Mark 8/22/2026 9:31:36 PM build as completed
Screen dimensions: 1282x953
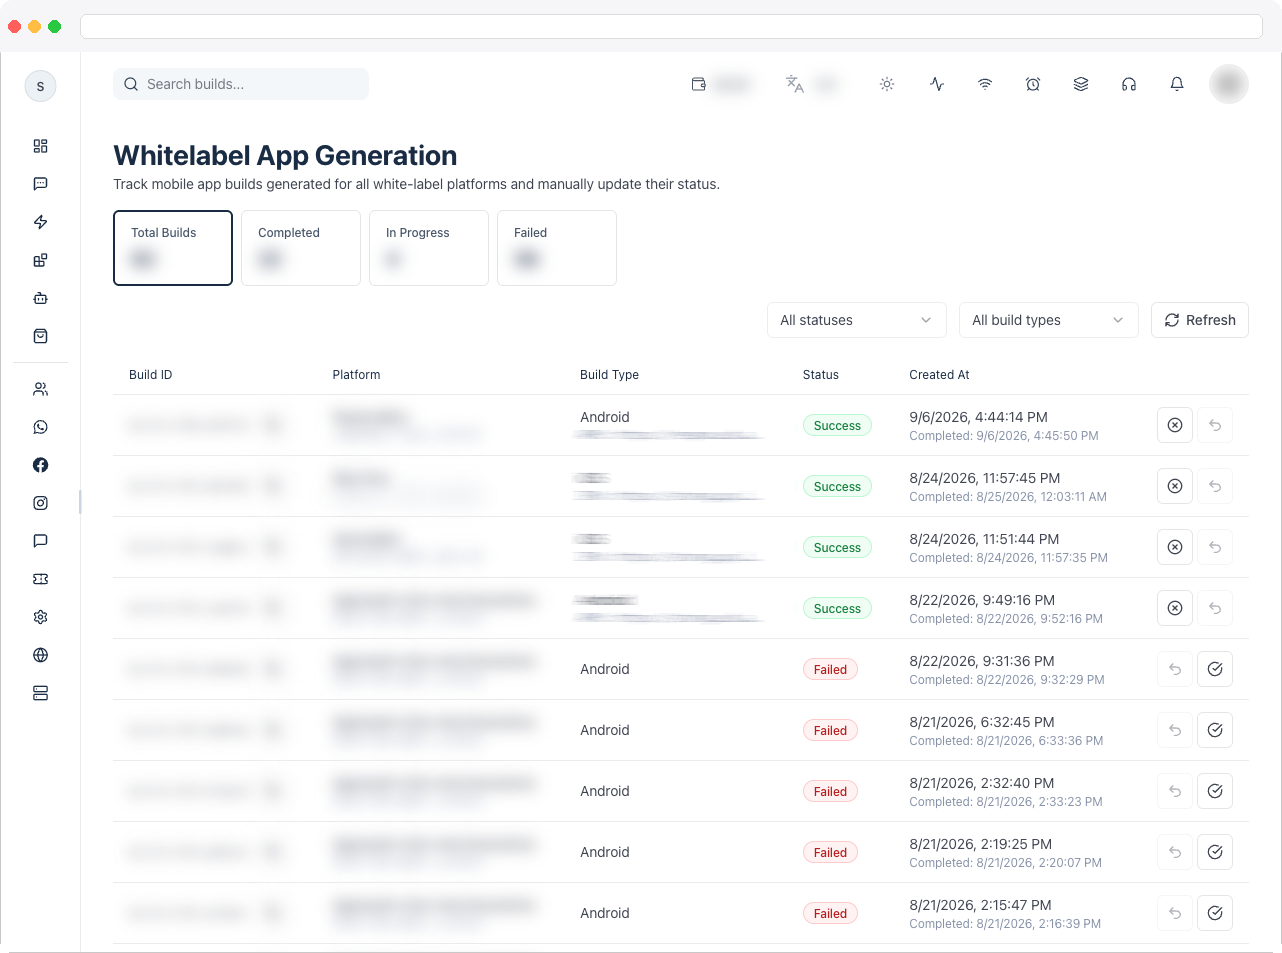point(1215,669)
